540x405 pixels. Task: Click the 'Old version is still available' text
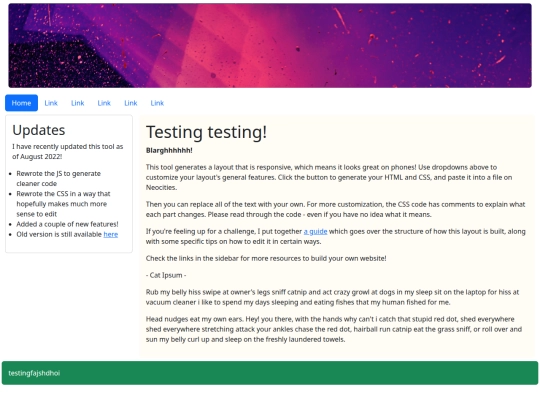point(59,234)
